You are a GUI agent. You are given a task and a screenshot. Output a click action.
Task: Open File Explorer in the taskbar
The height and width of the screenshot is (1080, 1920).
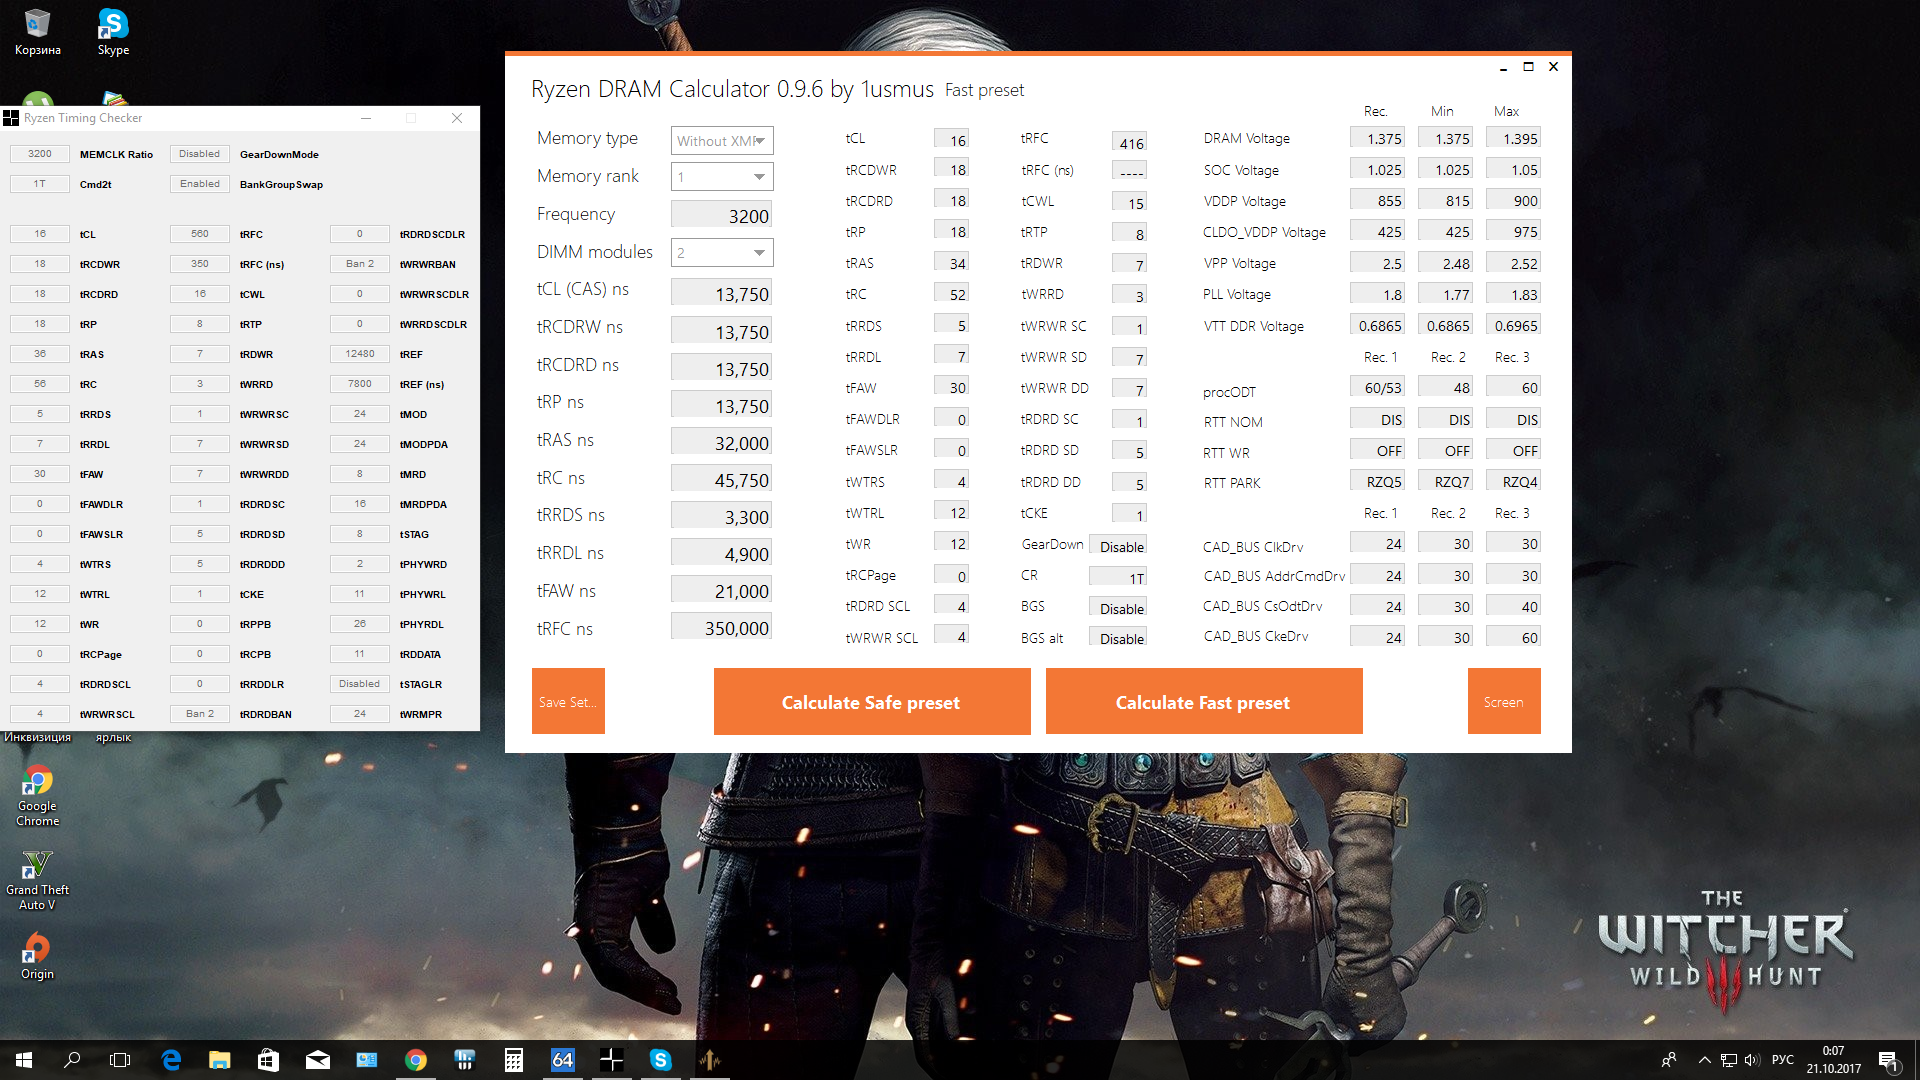pos(220,1060)
